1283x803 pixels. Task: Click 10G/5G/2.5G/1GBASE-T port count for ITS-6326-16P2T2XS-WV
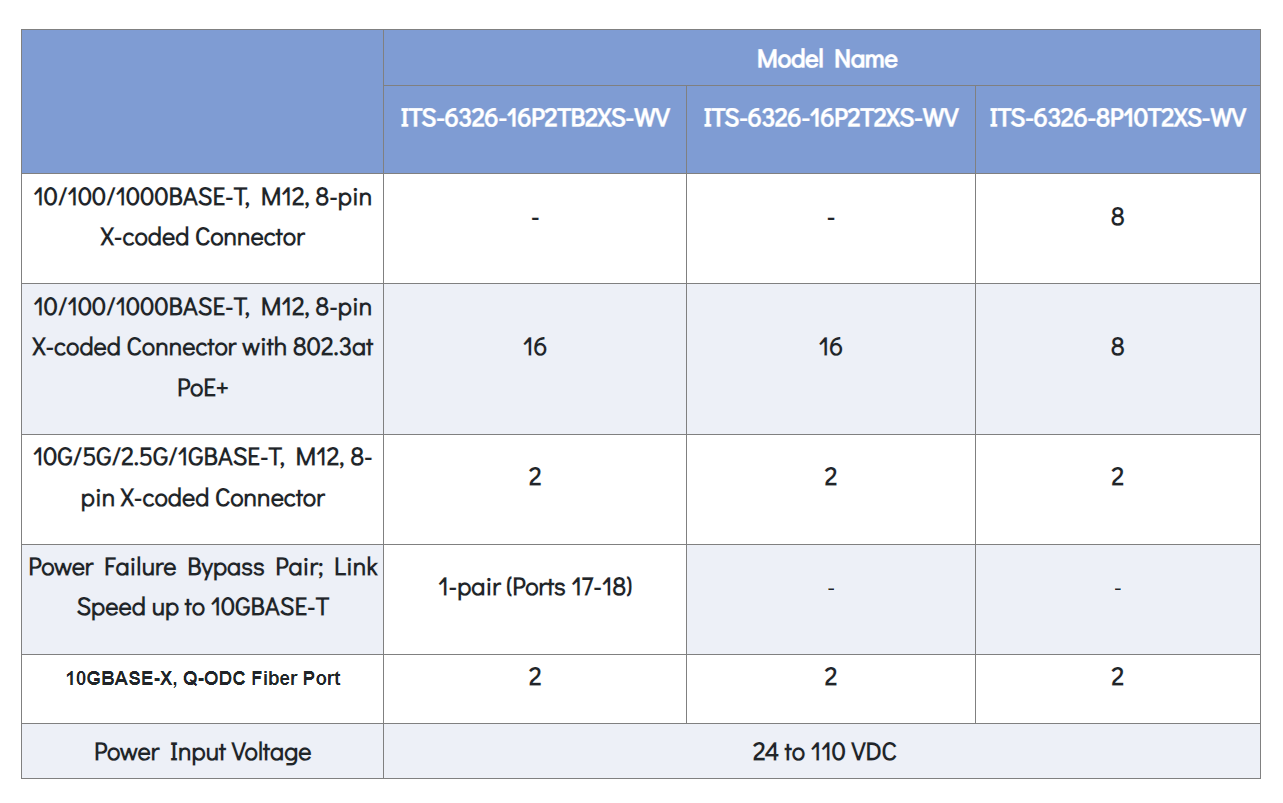(831, 477)
